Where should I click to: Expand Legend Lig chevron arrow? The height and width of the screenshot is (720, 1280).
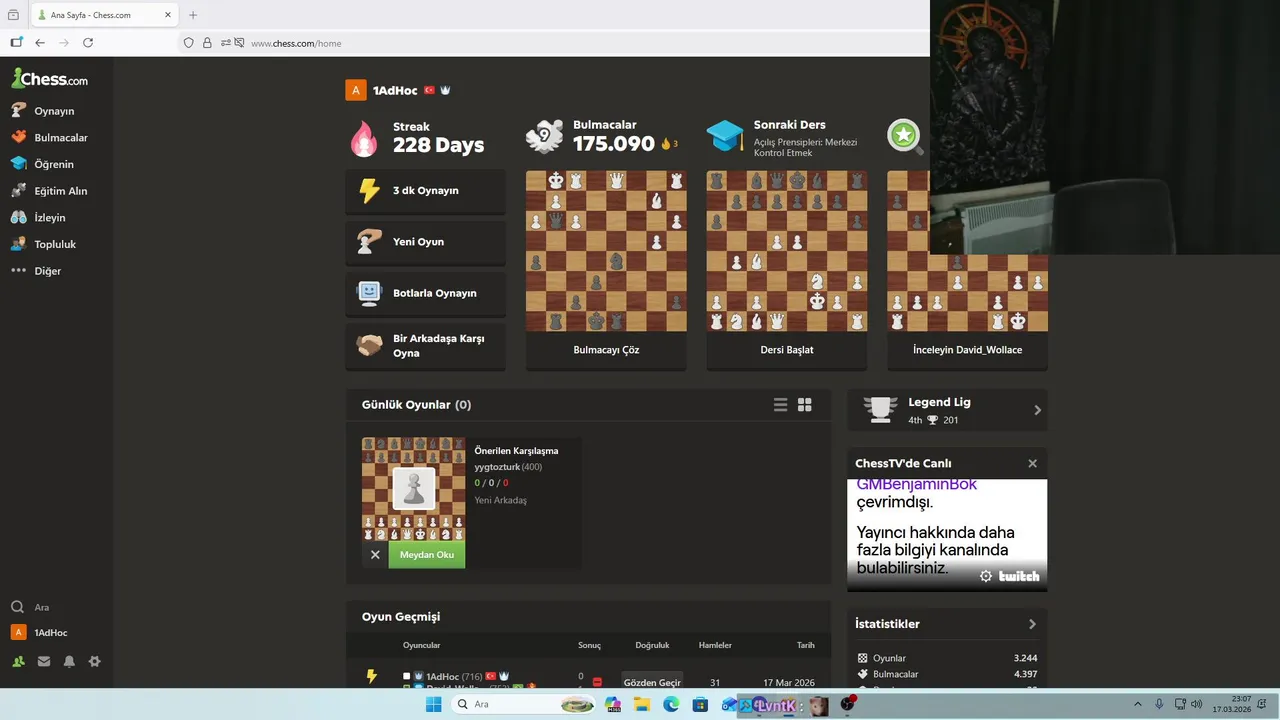coord(1037,410)
